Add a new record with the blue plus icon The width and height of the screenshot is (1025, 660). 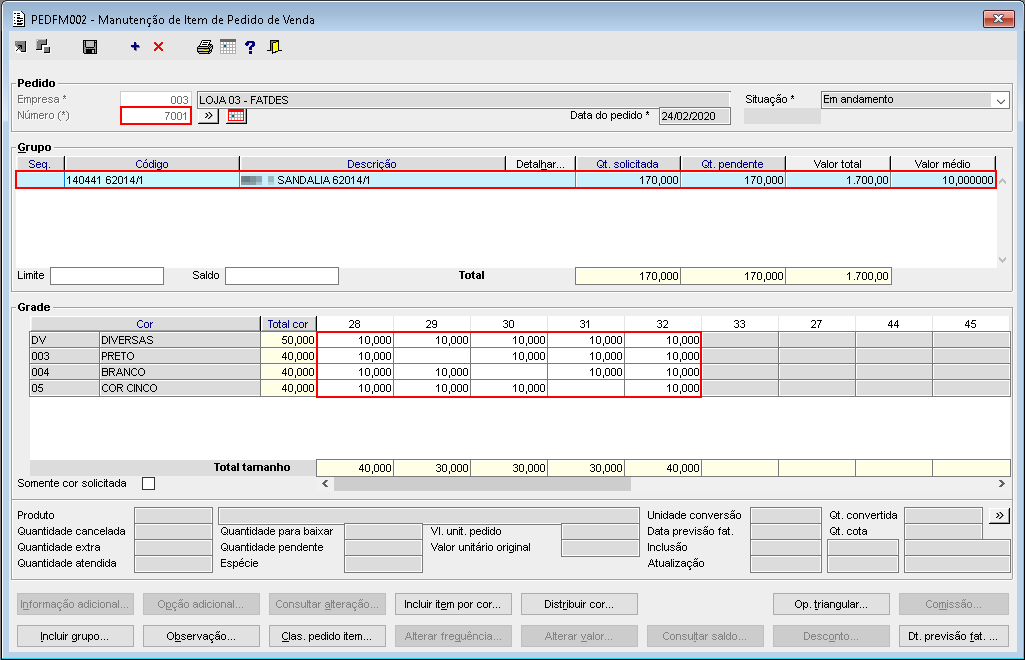135,46
